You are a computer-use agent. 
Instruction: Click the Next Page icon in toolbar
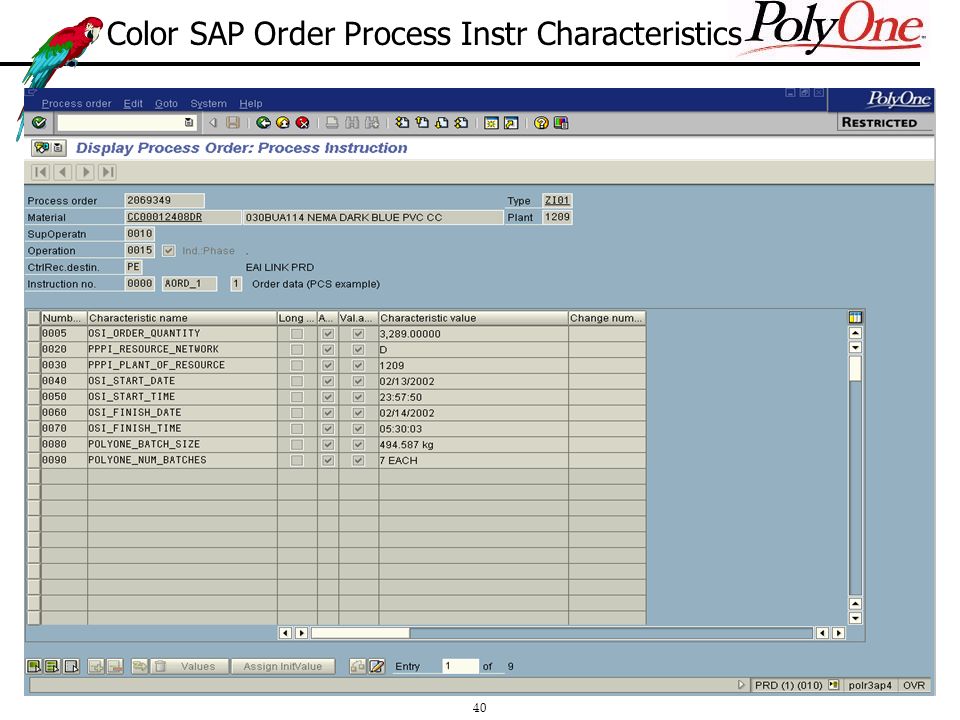pos(441,123)
